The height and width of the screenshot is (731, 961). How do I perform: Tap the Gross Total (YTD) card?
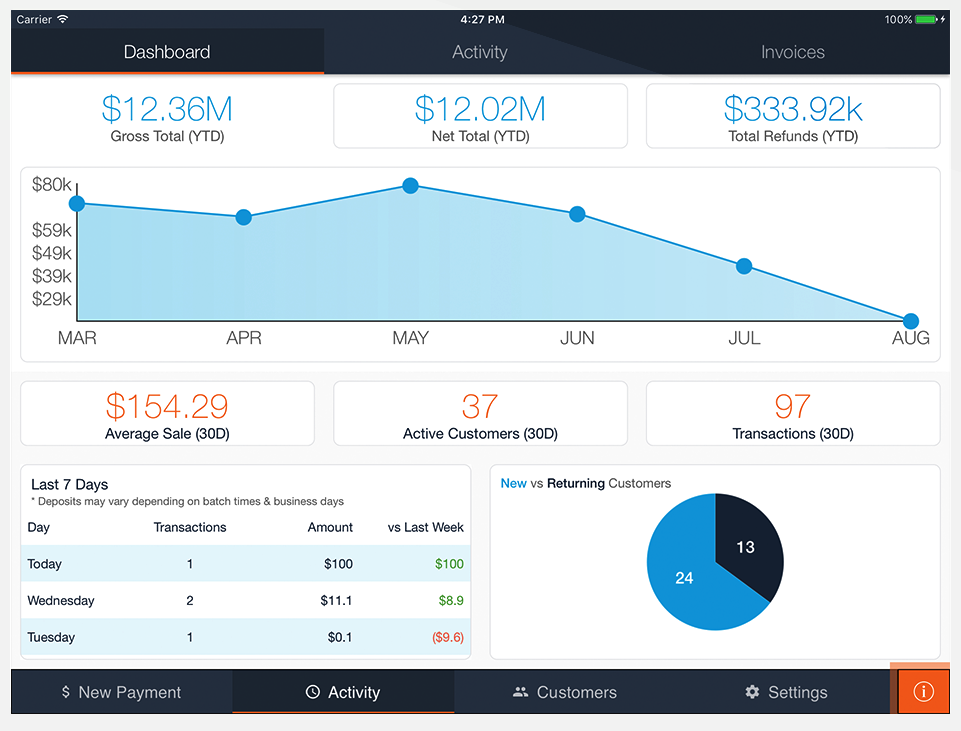click(x=167, y=117)
